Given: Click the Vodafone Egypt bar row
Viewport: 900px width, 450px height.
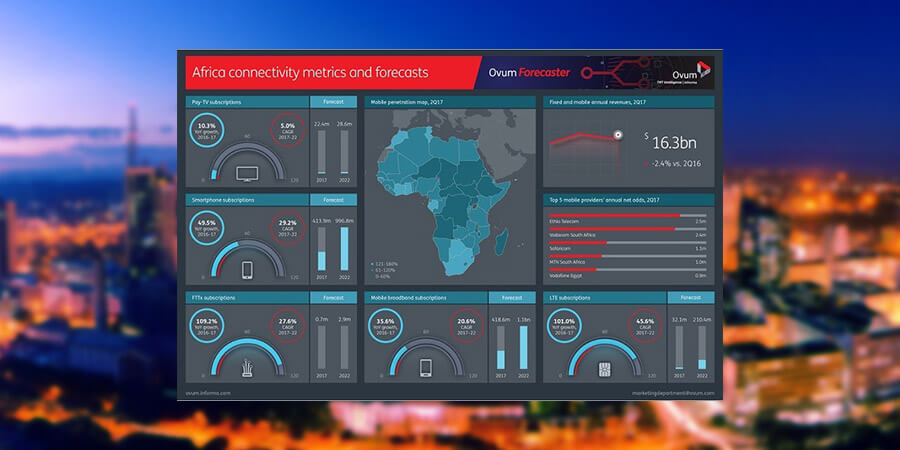Looking at the screenshot, I should [628, 273].
